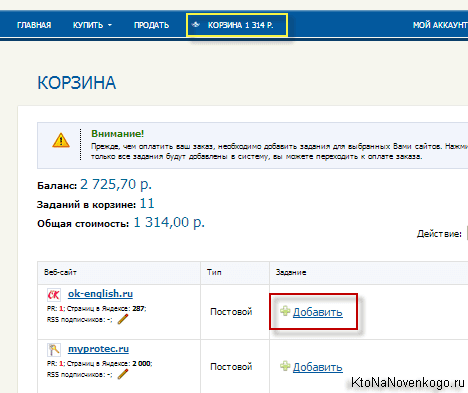Edit ok-english.ru with the pencil icon

(x=123, y=319)
